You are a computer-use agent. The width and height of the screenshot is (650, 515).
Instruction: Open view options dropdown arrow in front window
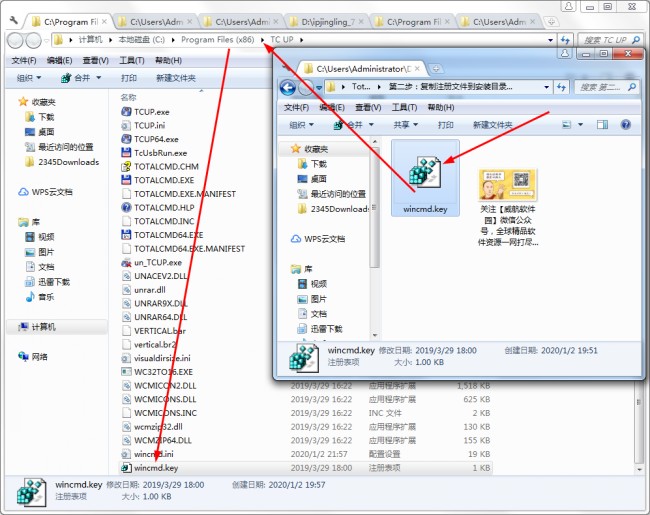(580, 124)
